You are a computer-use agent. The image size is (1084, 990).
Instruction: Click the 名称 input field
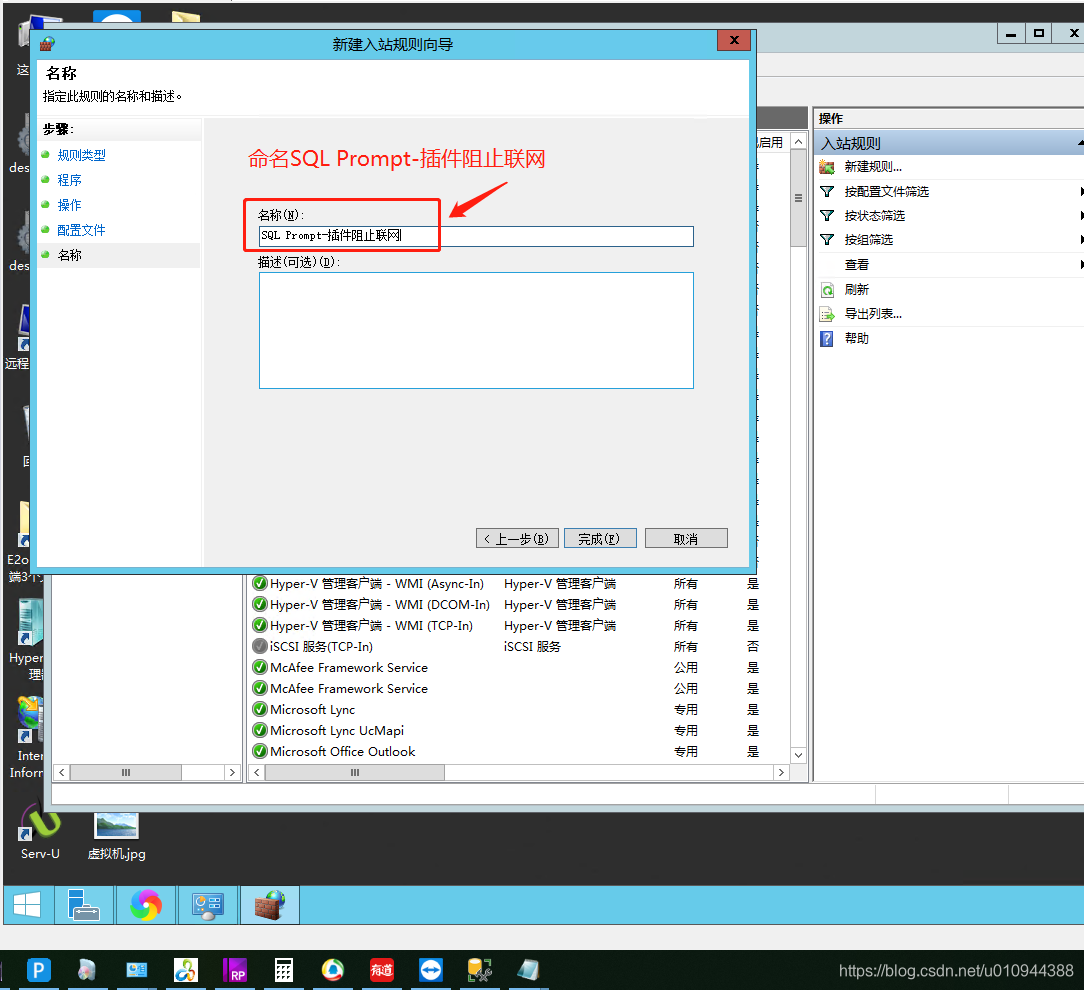point(476,236)
